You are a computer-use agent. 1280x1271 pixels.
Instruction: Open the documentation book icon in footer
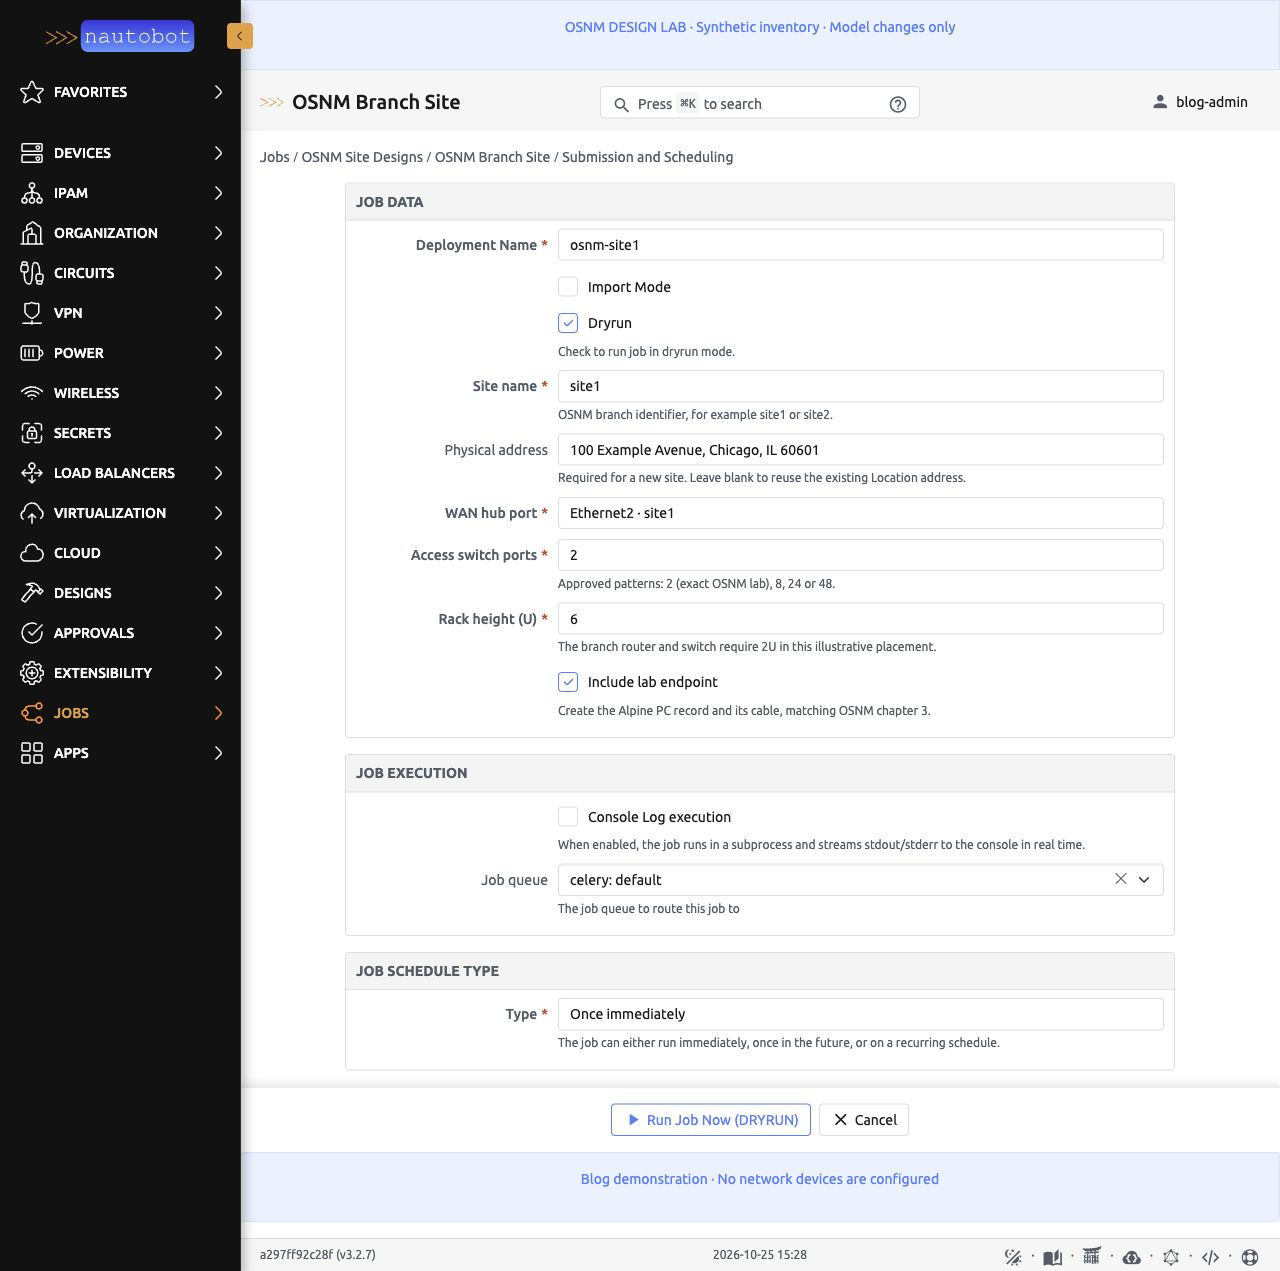tap(1052, 1257)
